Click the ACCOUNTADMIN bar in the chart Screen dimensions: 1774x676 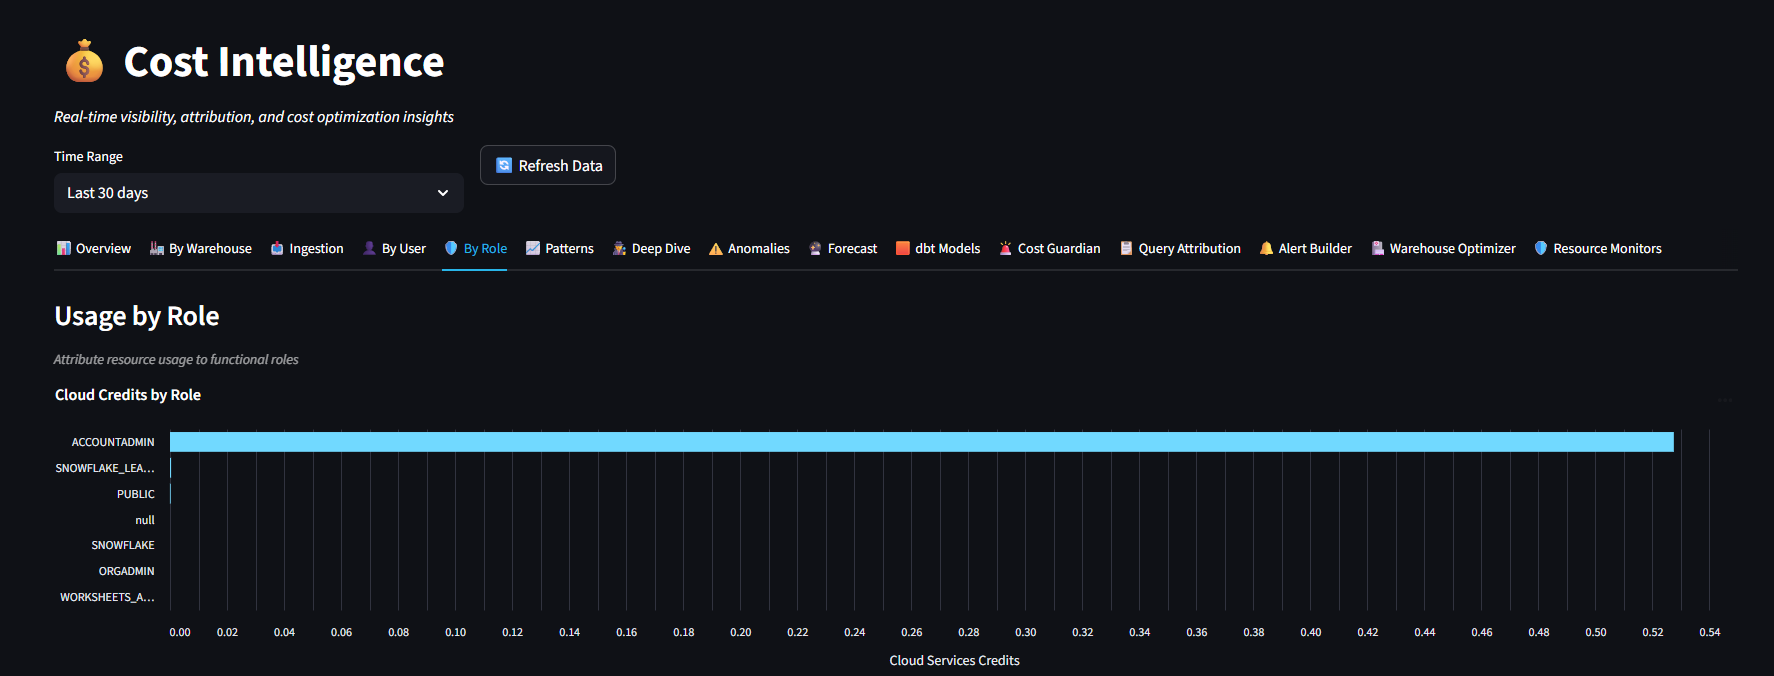click(920, 442)
